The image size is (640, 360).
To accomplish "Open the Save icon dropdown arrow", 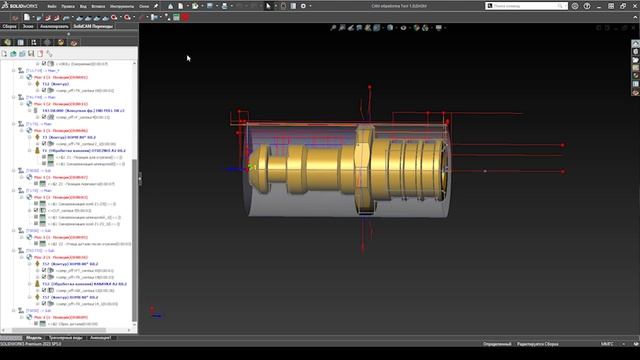I will (x=216, y=6).
